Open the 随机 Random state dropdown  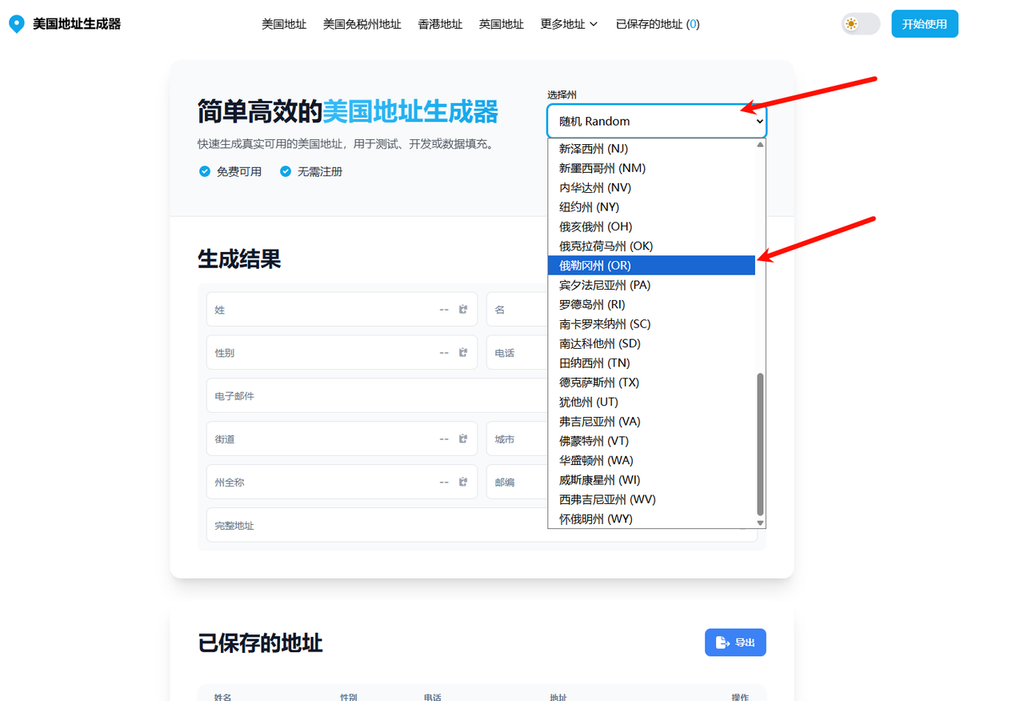click(656, 121)
